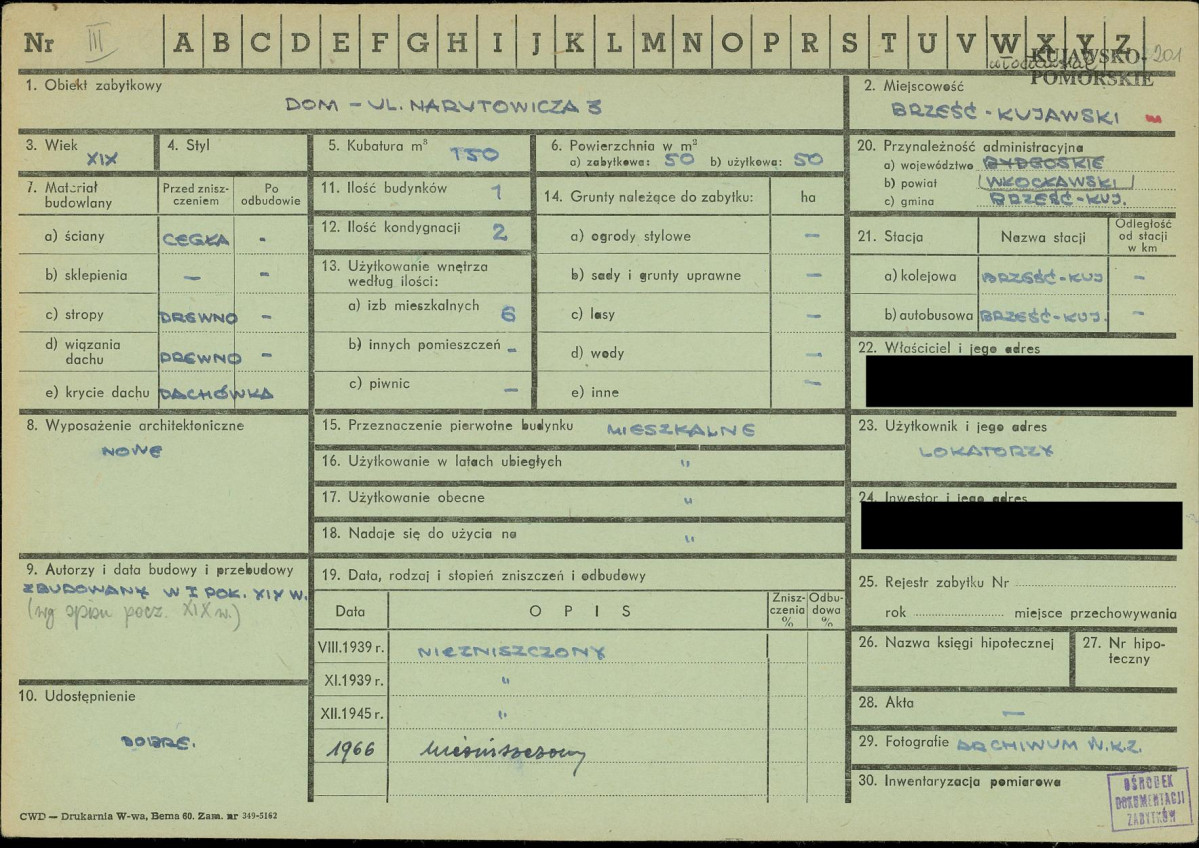Select the letter K index box

[574, 42]
